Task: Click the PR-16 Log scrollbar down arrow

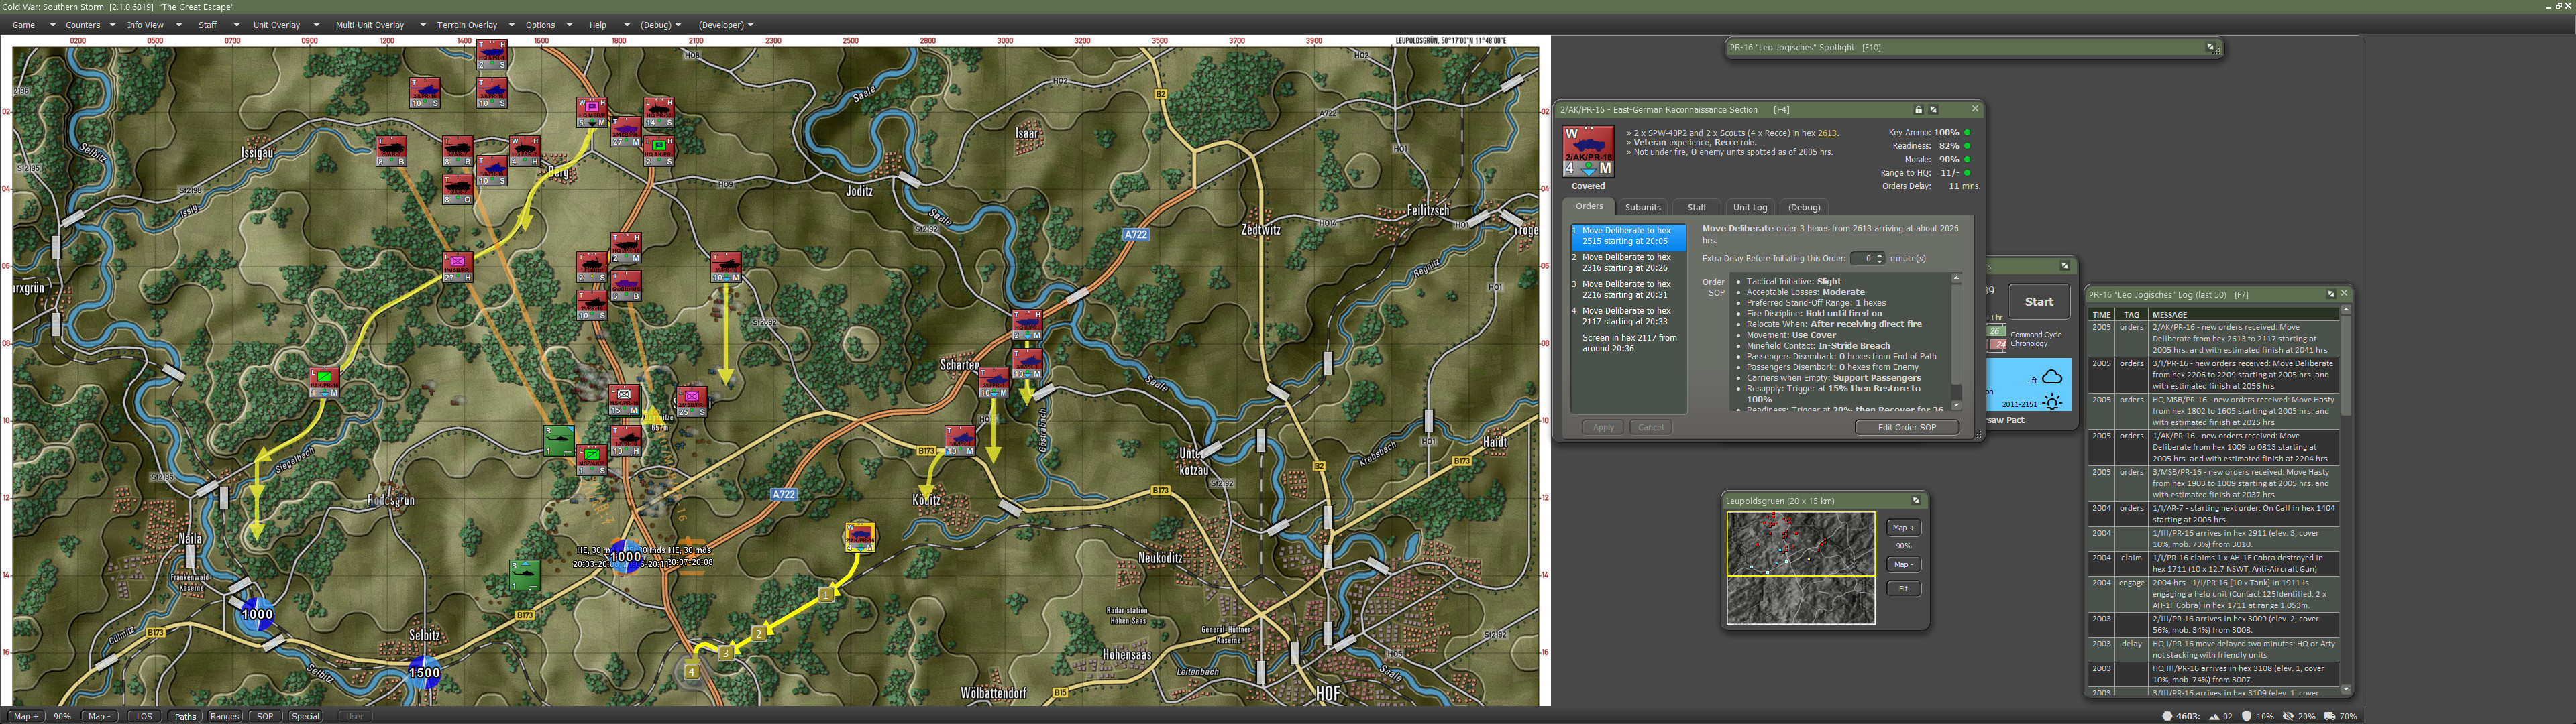Action: [x=2345, y=689]
